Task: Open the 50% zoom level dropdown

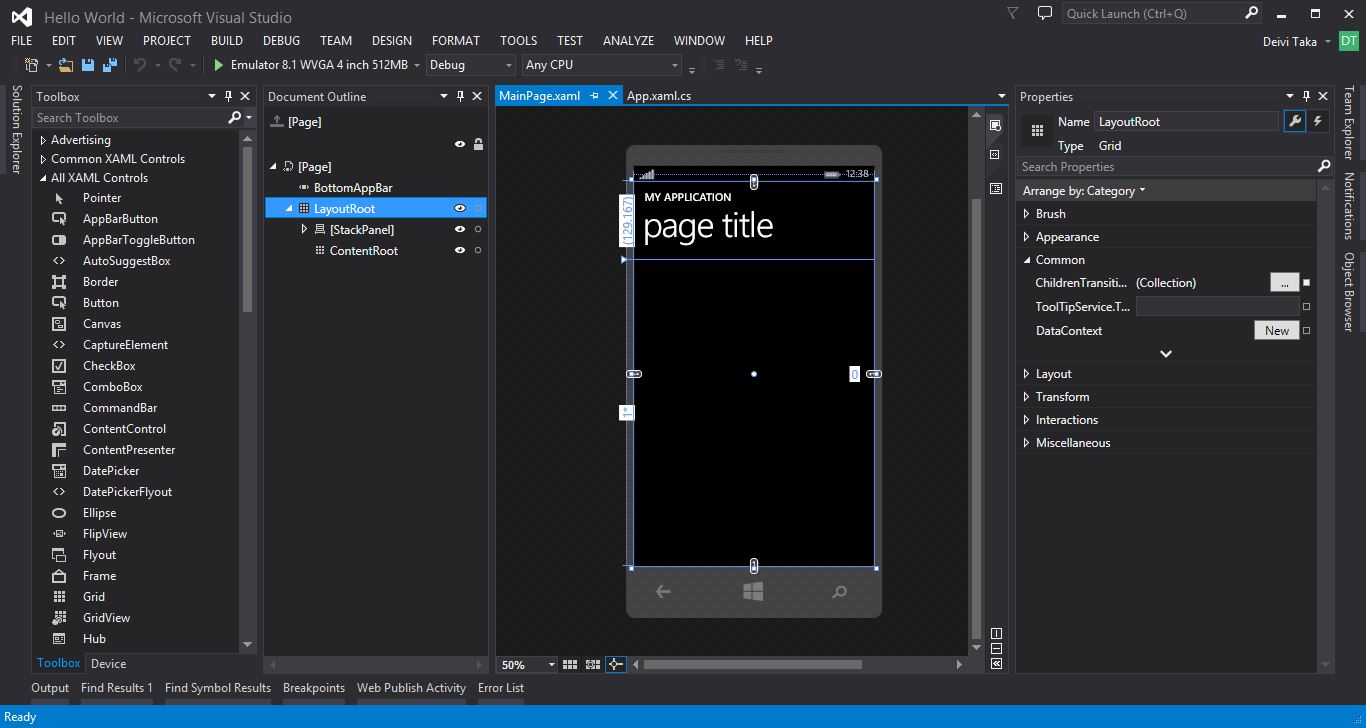Action: click(x=551, y=665)
